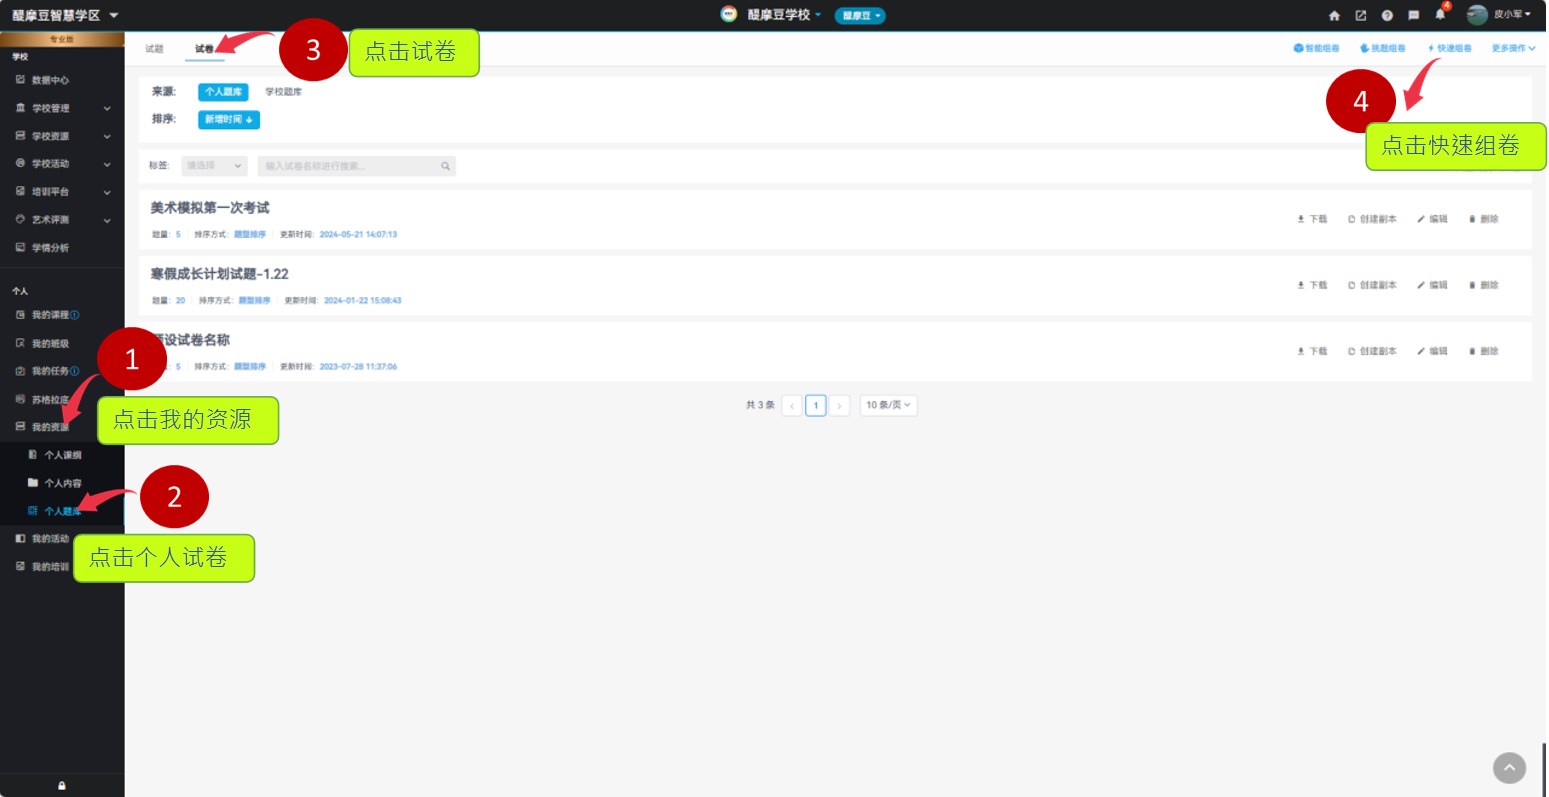Open the help question mark icon
The image size is (1549, 797).
pyautogui.click(x=1387, y=15)
